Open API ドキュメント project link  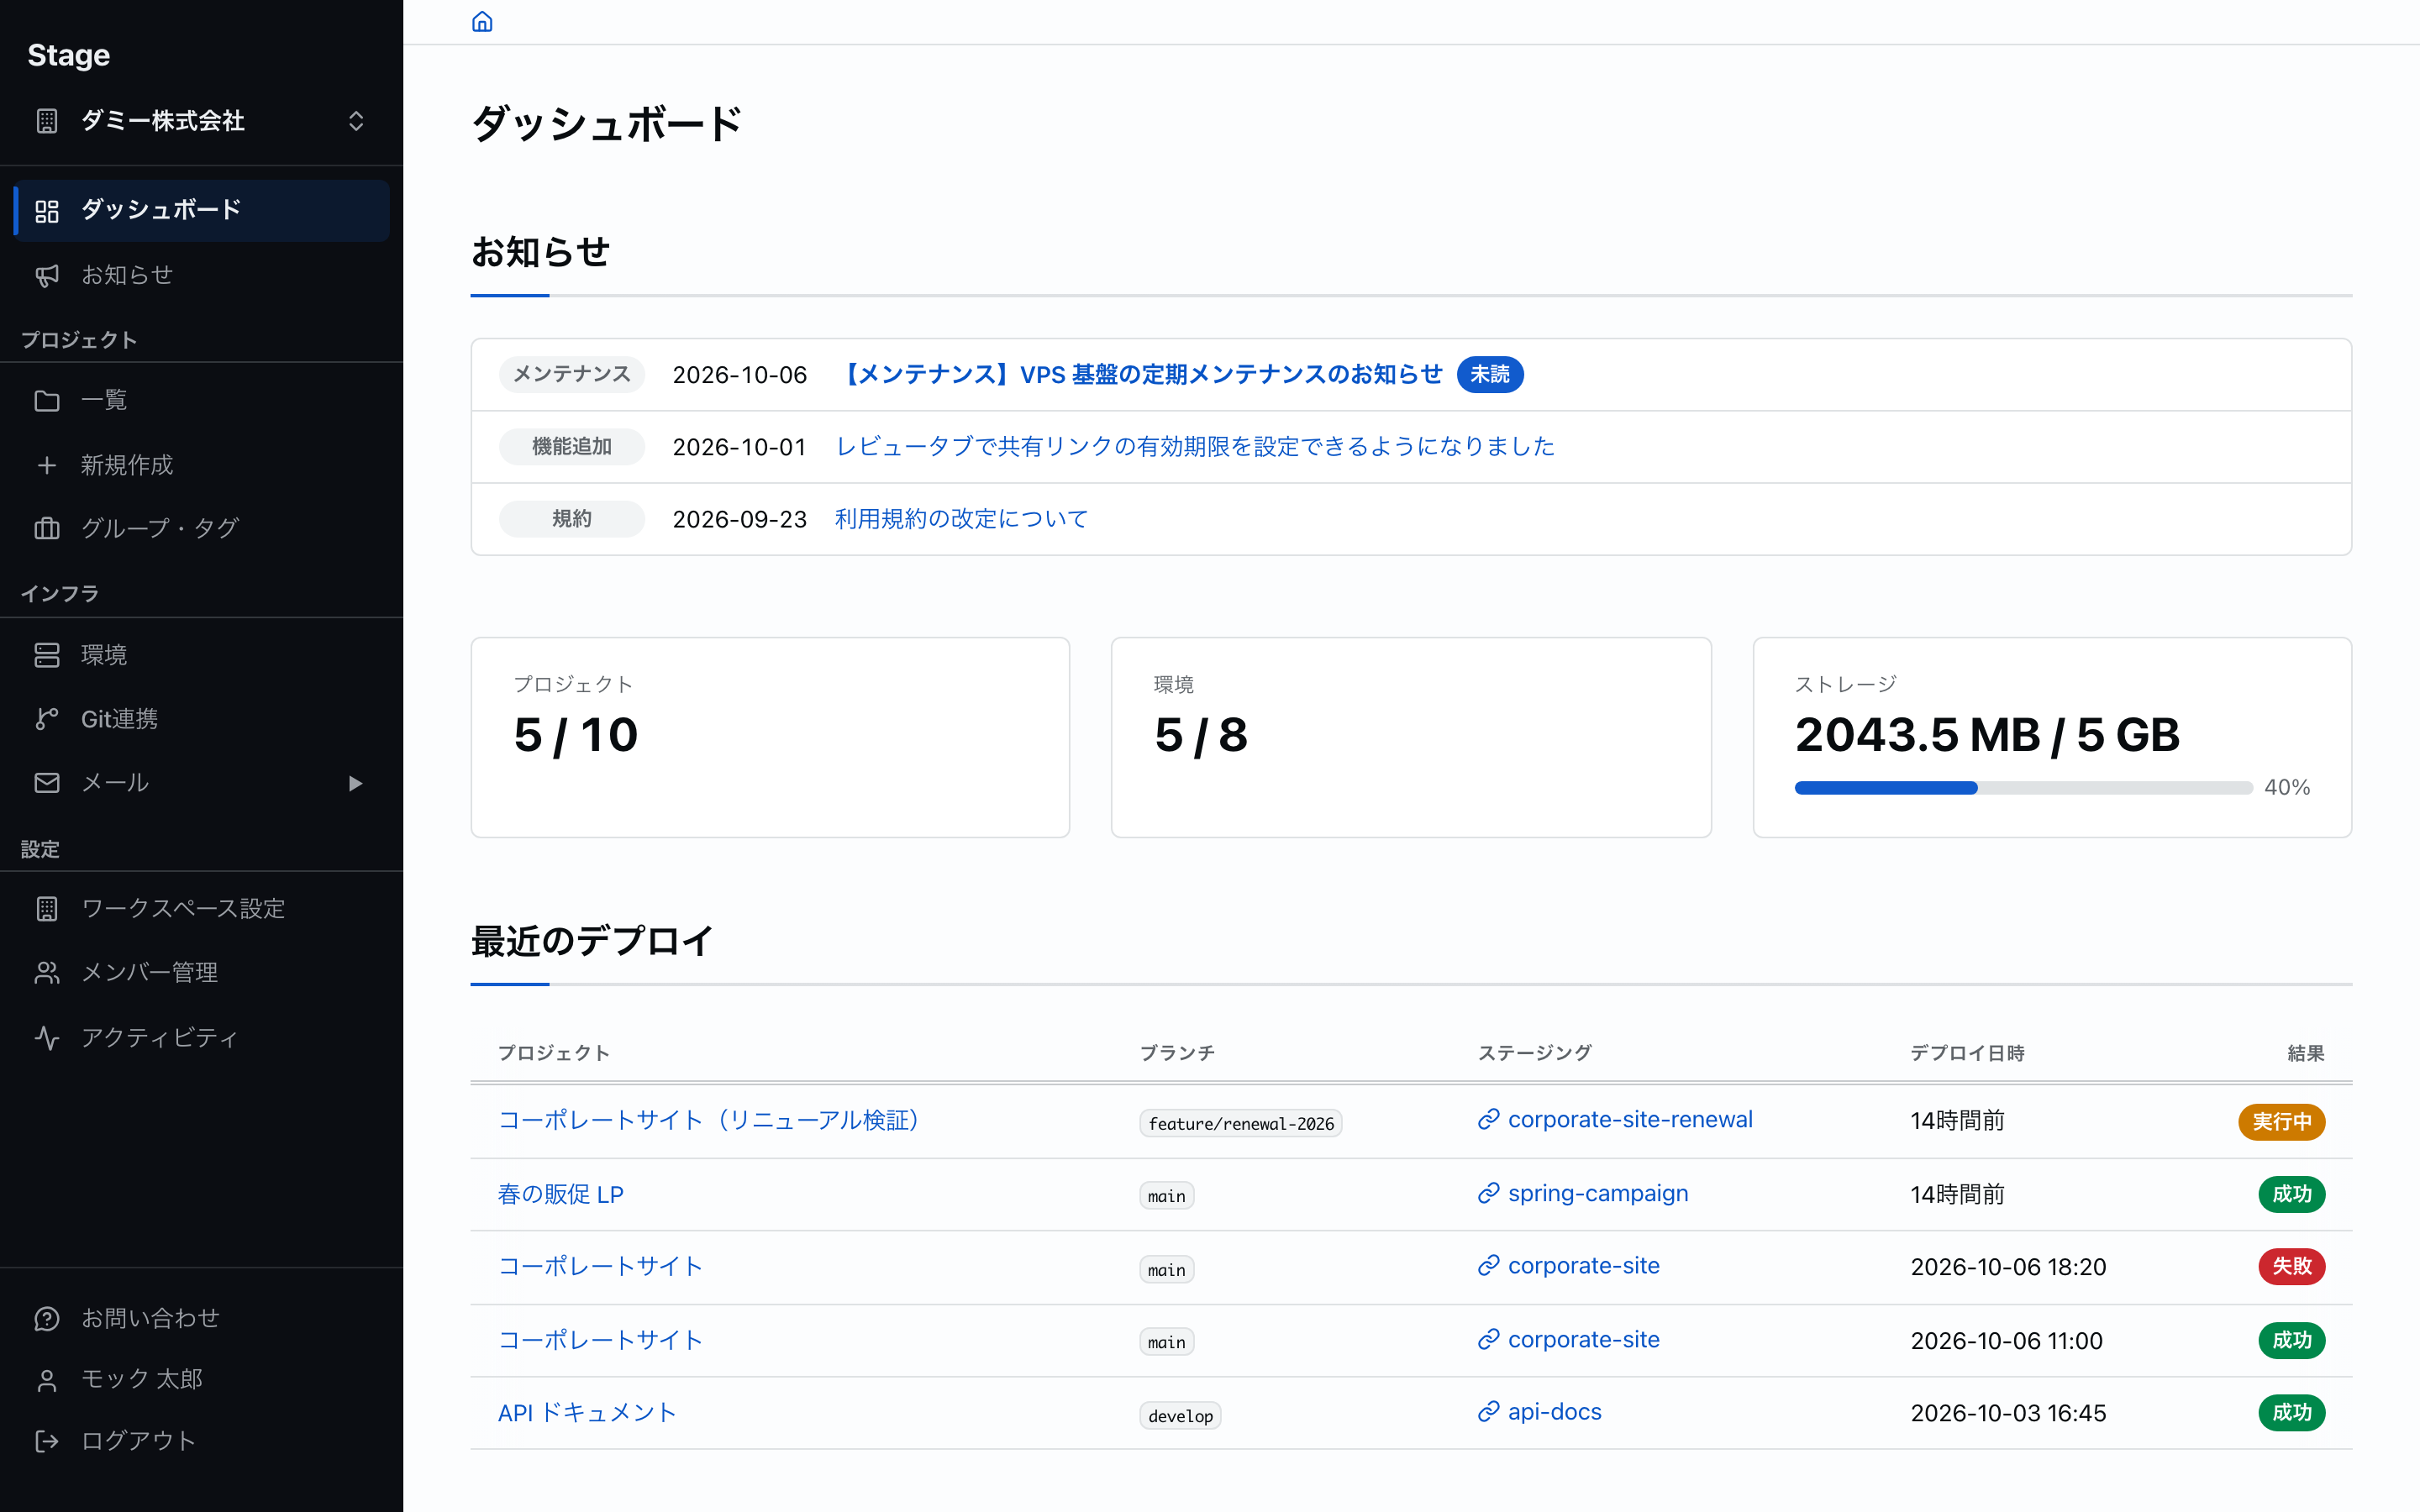point(588,1413)
